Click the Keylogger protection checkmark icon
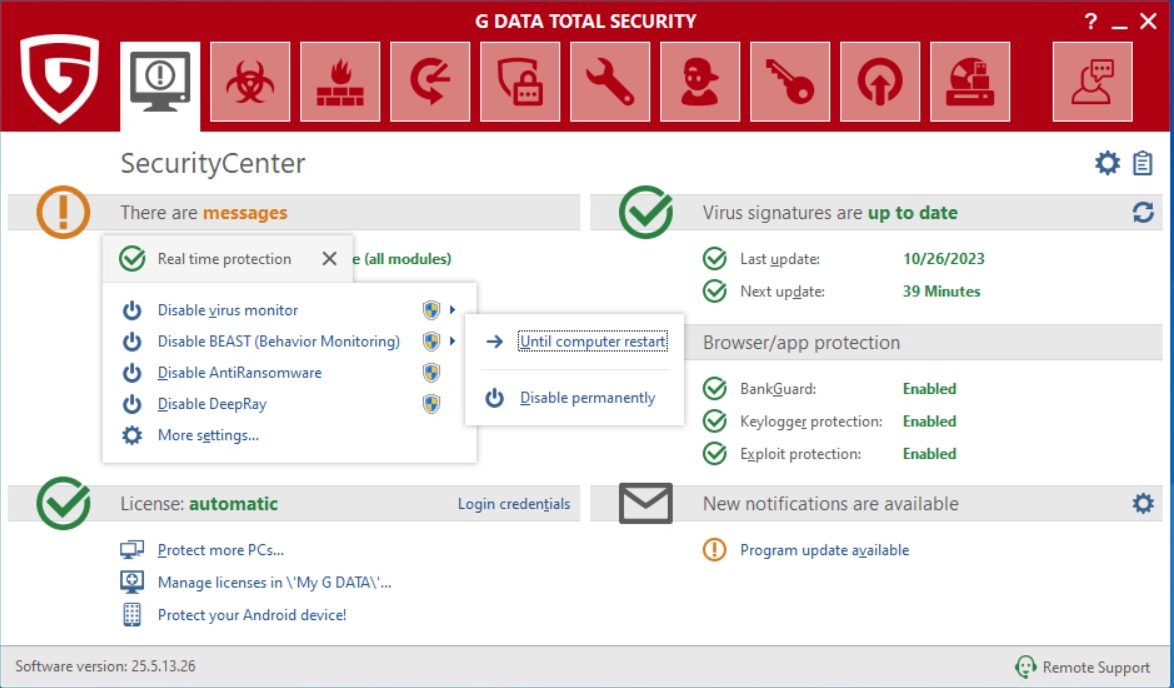 click(x=715, y=421)
